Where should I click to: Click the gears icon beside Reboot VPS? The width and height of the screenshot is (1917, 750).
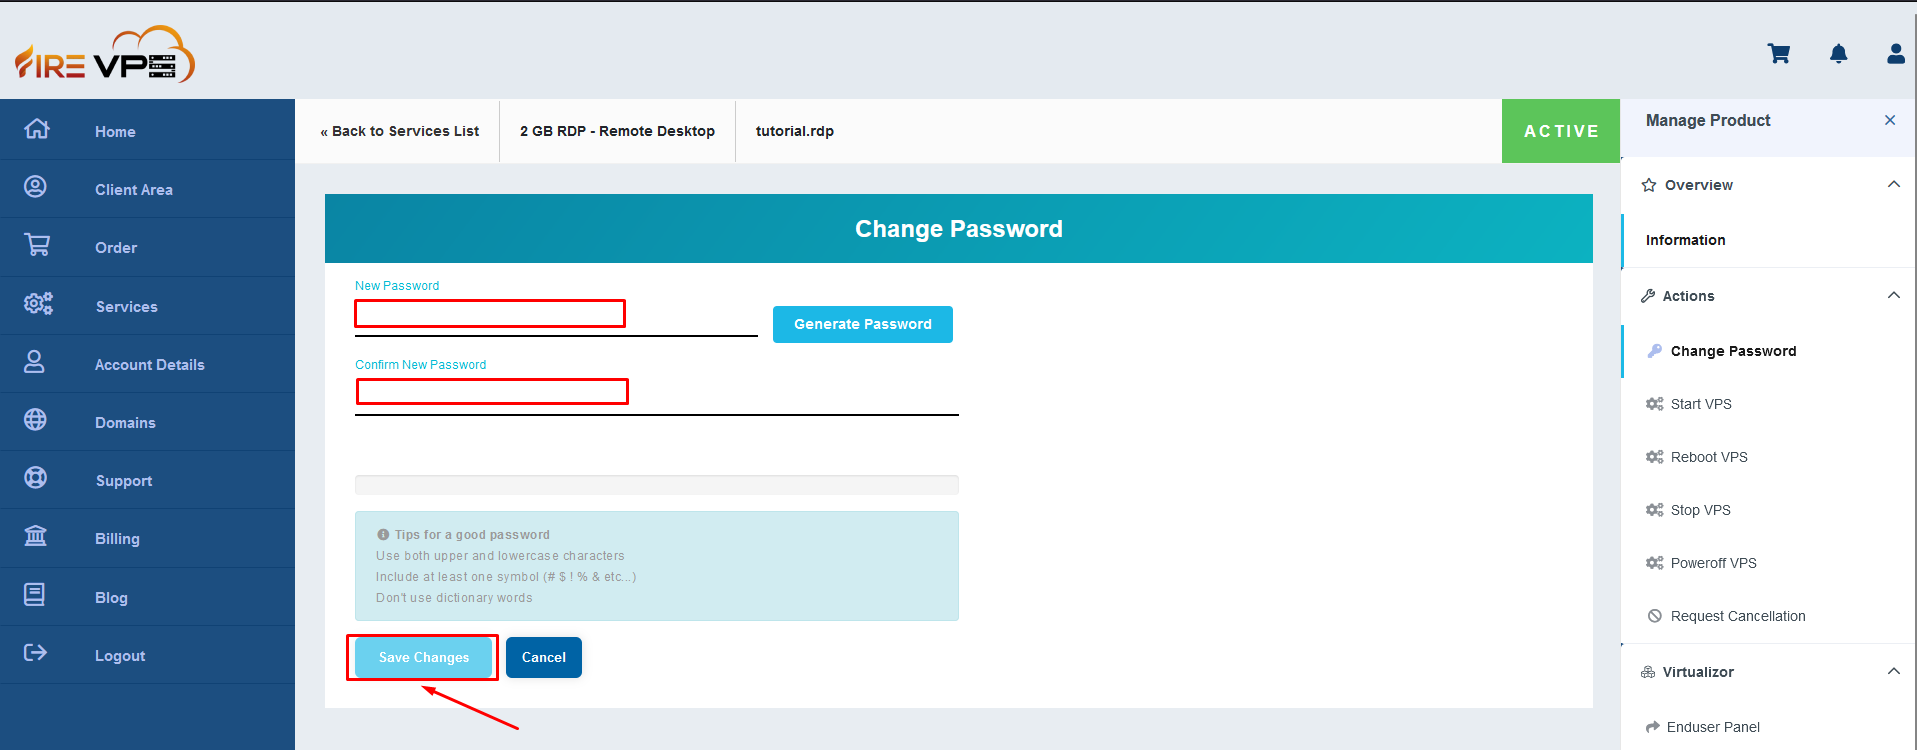point(1655,457)
